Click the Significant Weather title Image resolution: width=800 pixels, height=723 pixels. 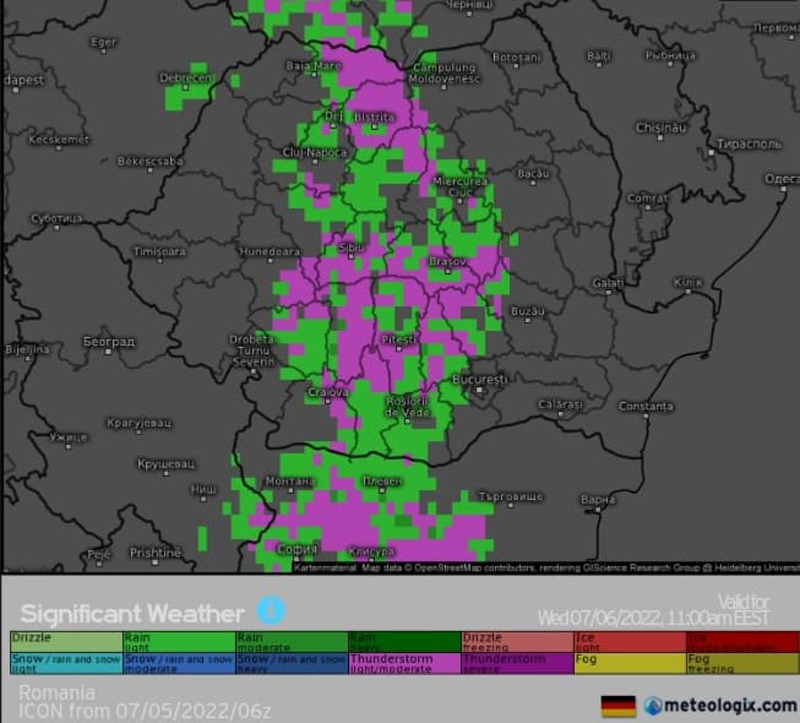(x=132, y=613)
